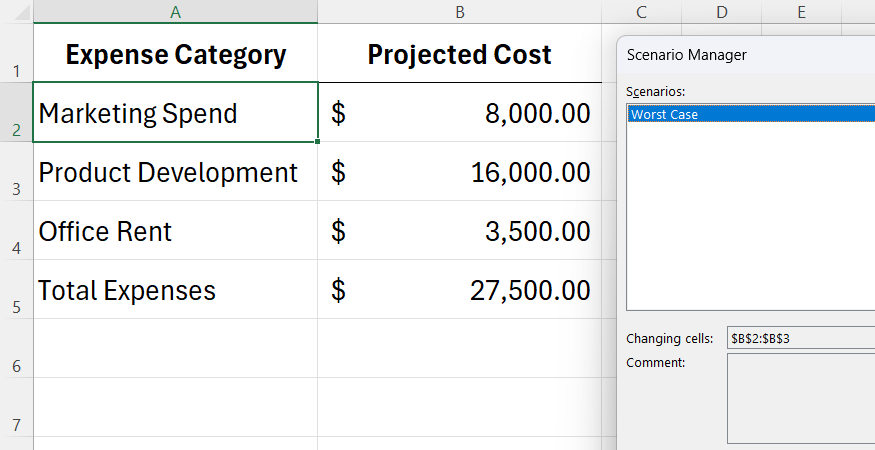This screenshot has height=450, width=875.
Task: Select row 2 header
Action: click(x=17, y=112)
